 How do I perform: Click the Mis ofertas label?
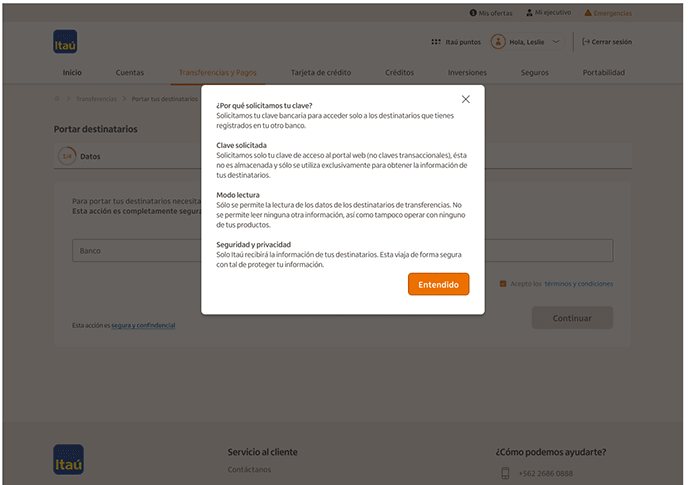coord(495,13)
